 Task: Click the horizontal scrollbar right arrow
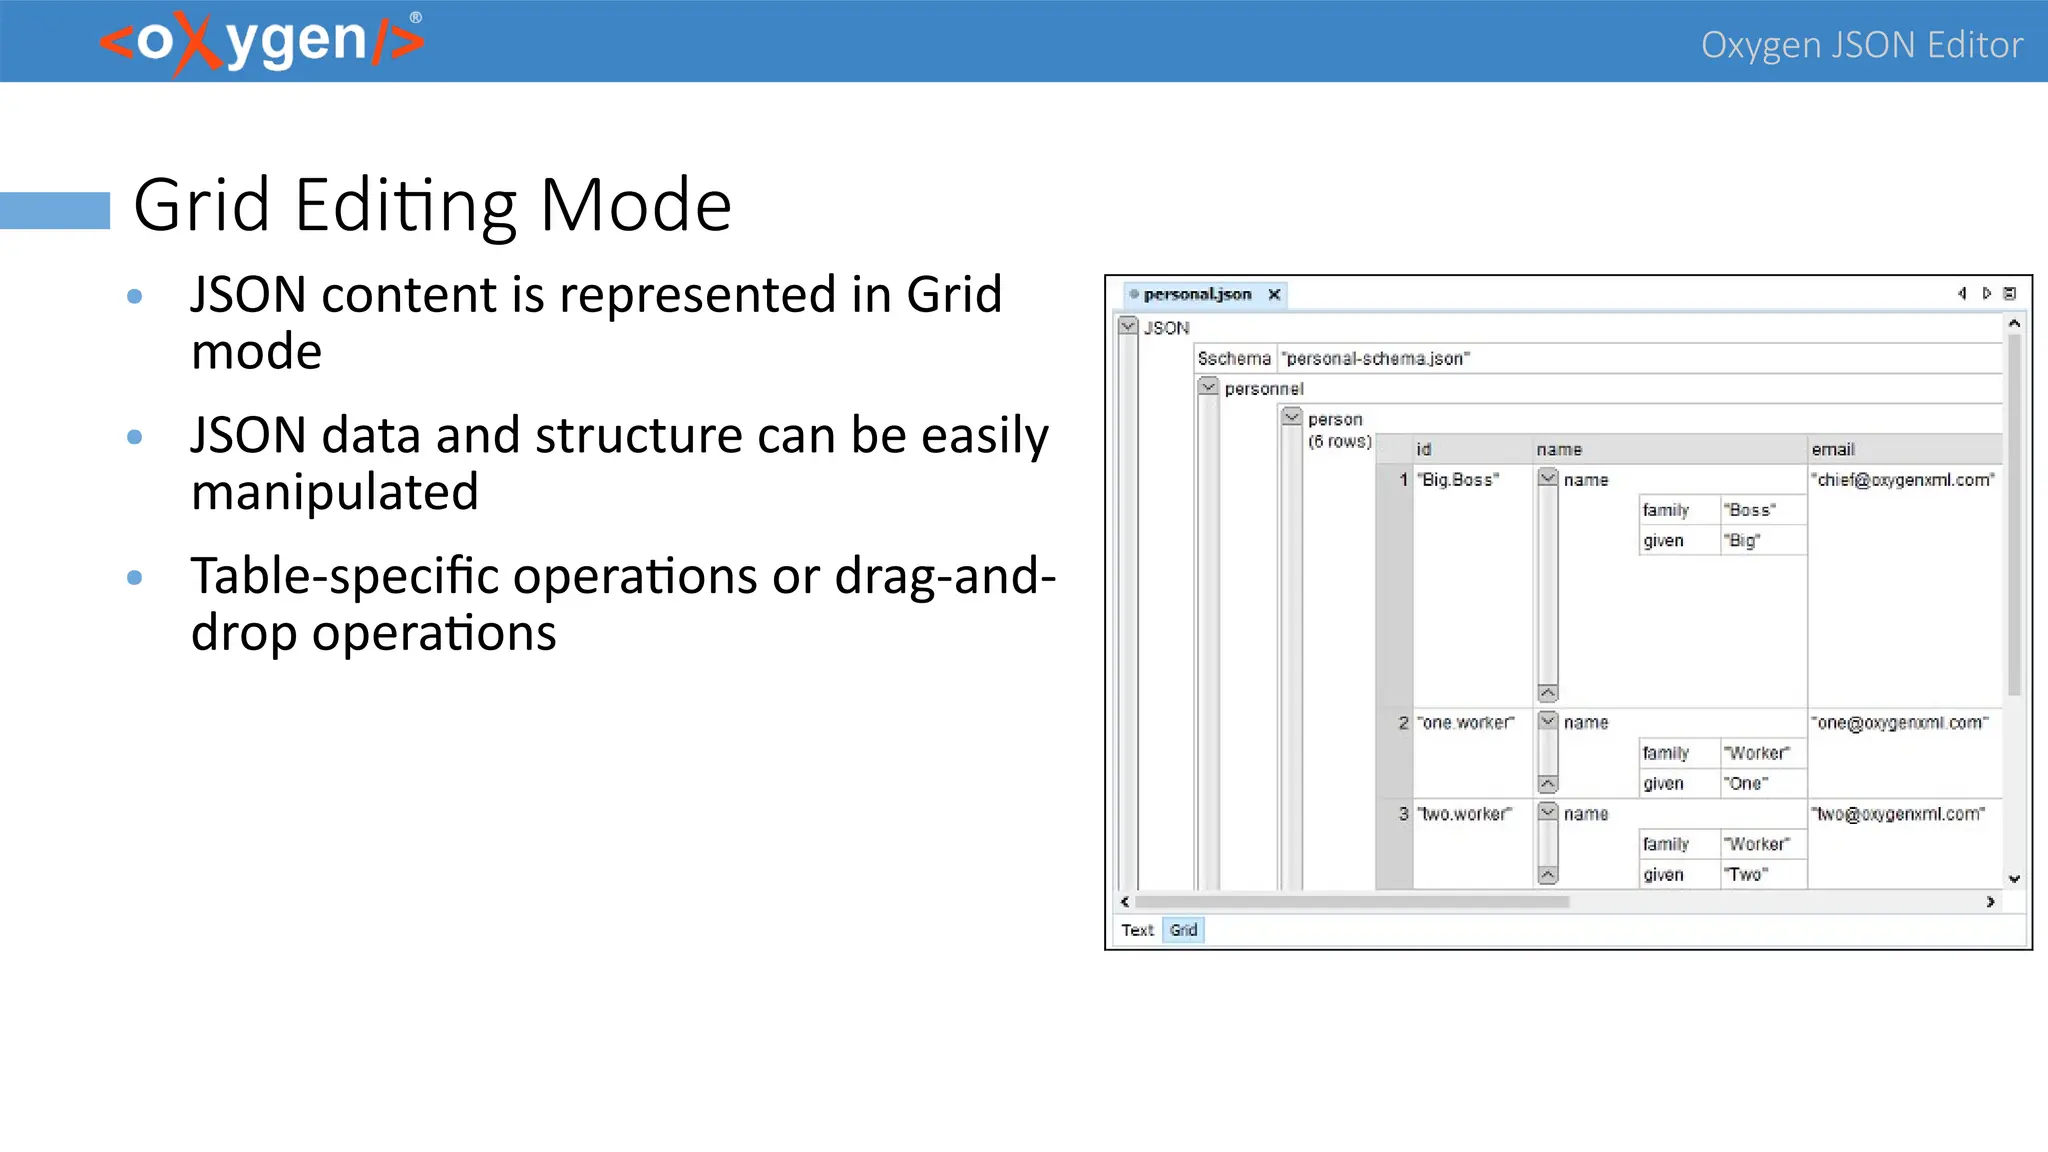[x=1990, y=902]
